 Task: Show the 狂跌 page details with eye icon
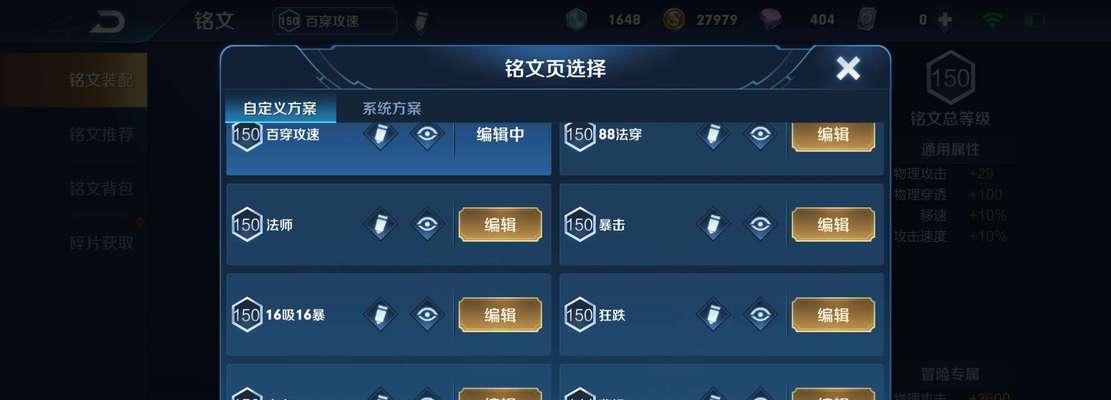point(760,314)
